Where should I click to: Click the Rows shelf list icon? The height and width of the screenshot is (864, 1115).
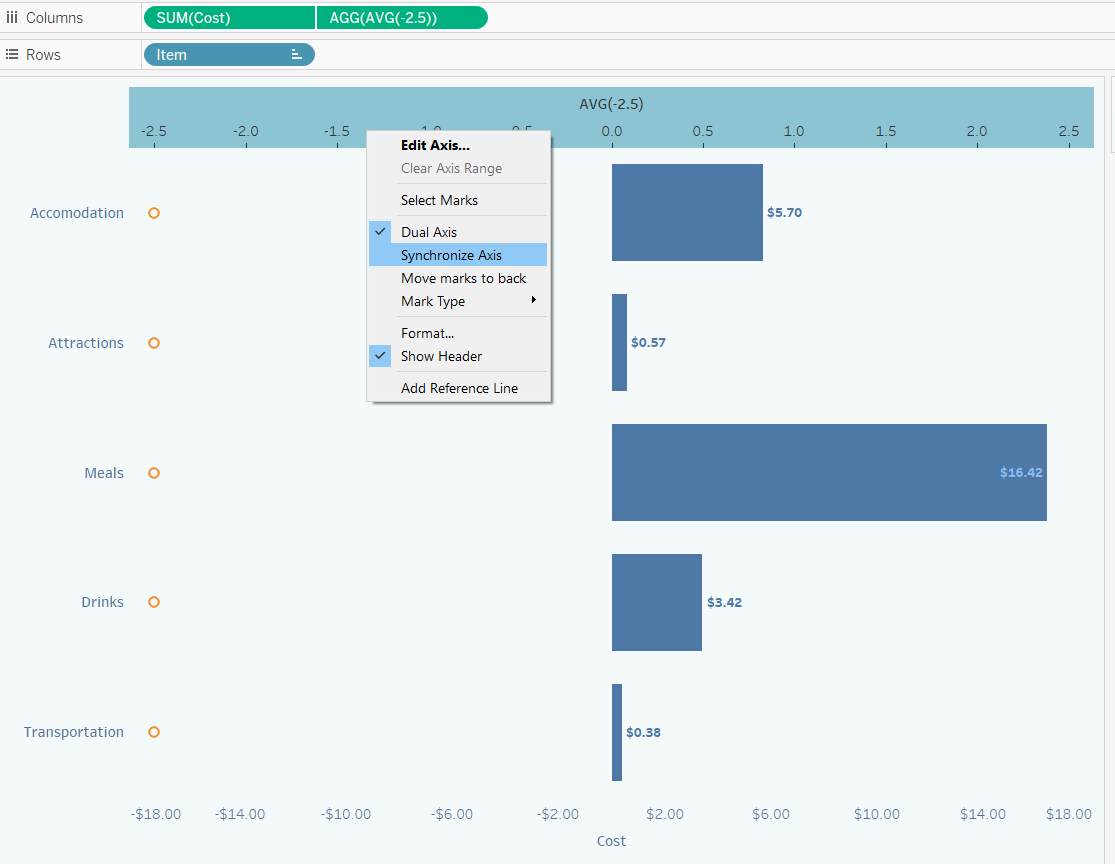click(x=11, y=54)
